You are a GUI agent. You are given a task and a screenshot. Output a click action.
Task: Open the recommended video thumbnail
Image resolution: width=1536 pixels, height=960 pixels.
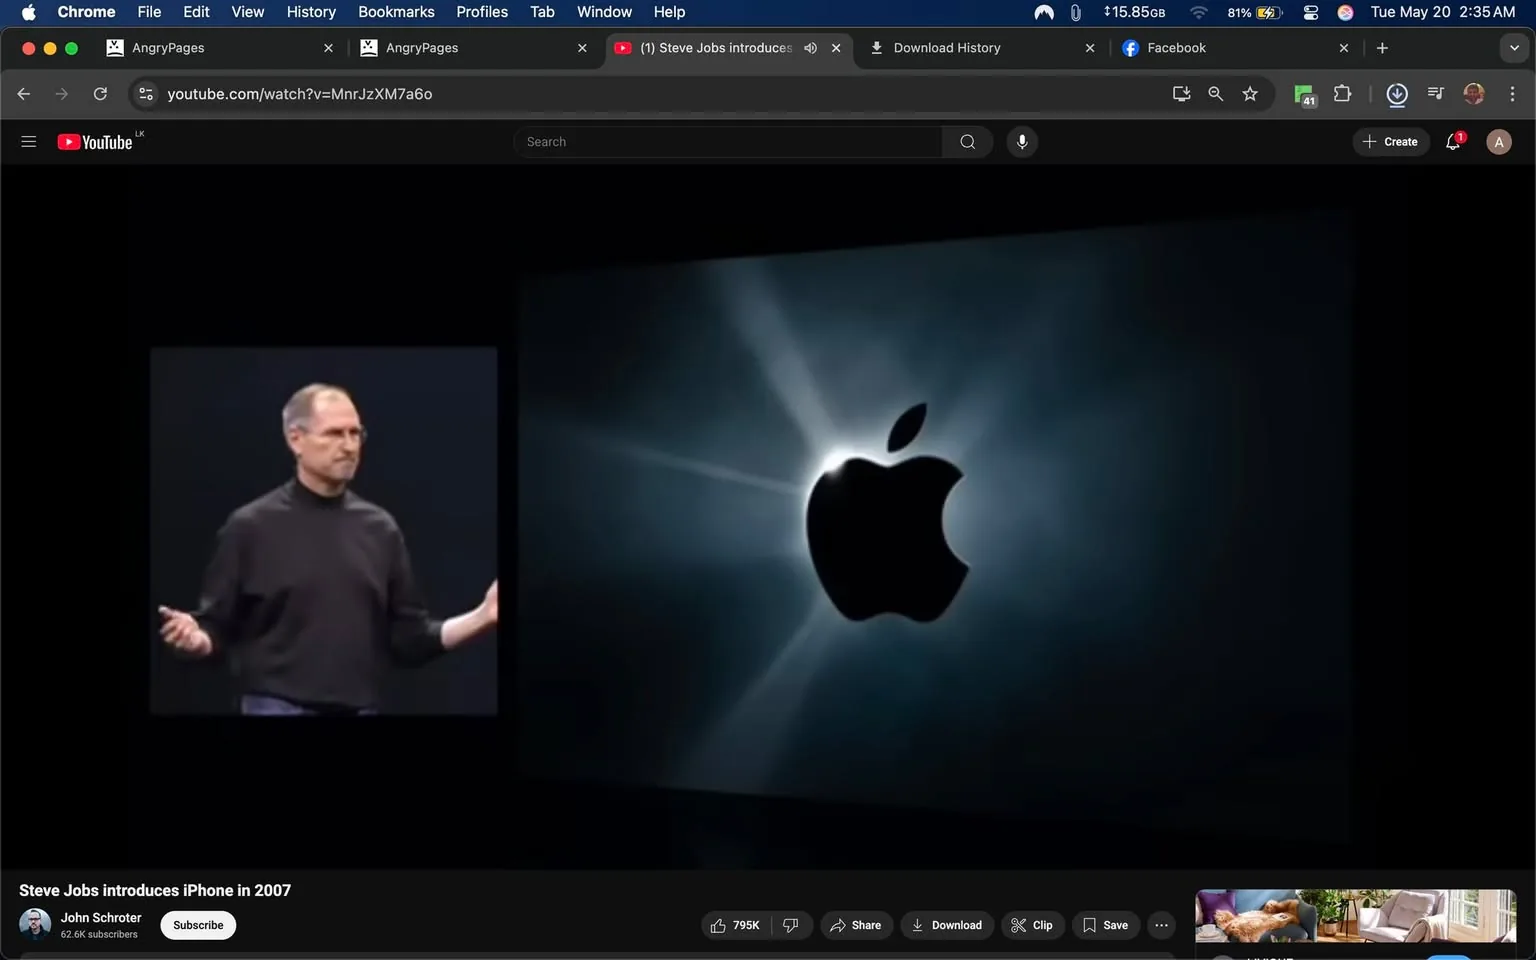pyautogui.click(x=1355, y=916)
